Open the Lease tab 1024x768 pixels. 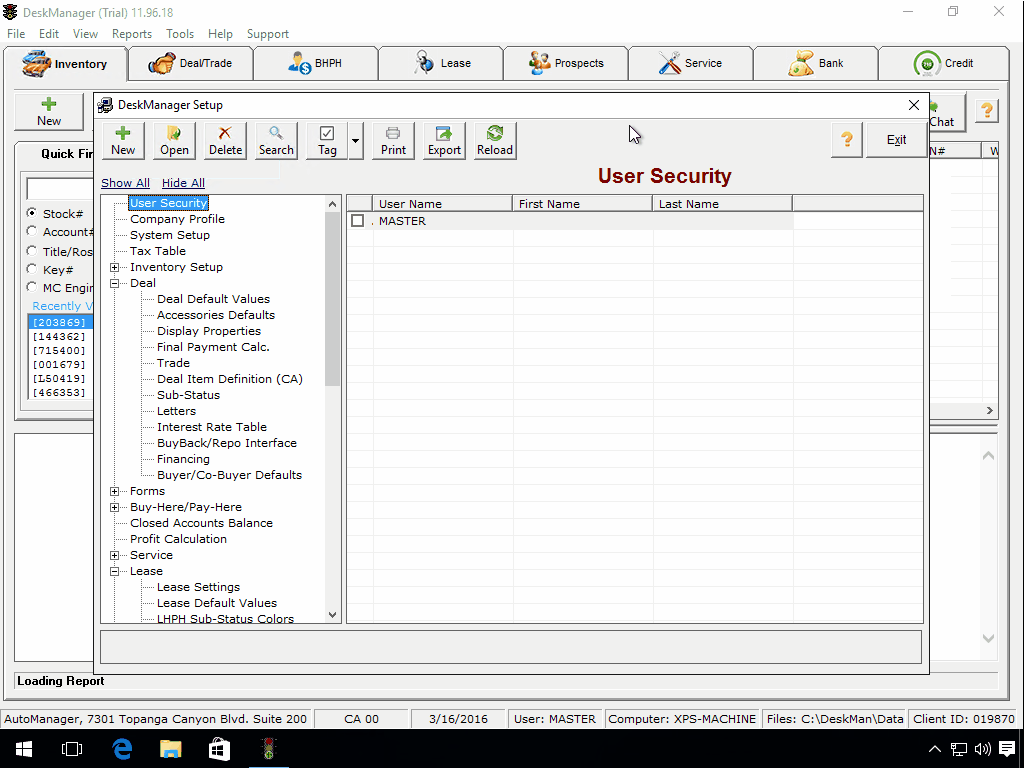441,63
